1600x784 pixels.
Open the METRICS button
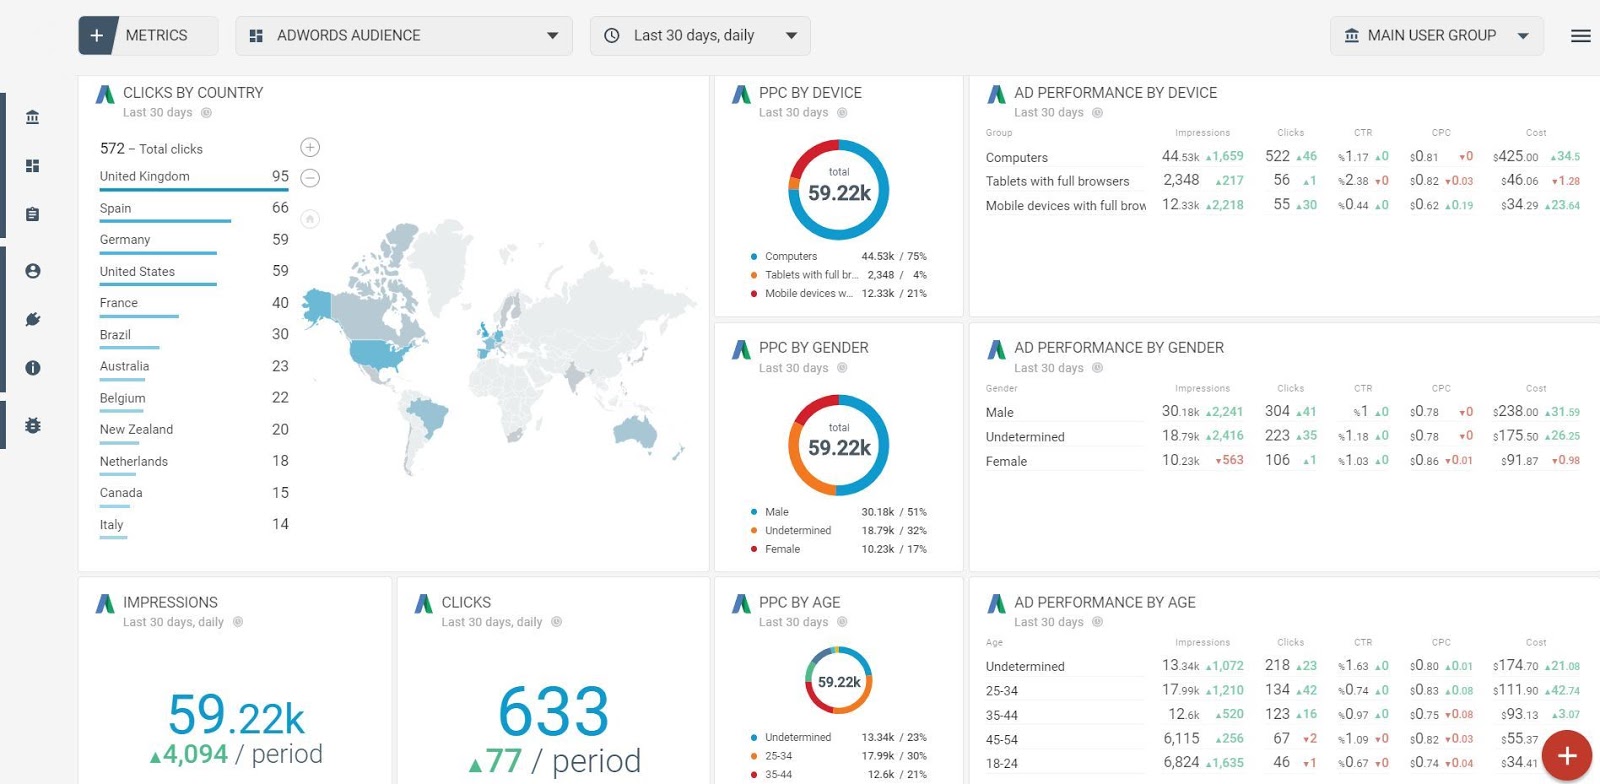(148, 35)
